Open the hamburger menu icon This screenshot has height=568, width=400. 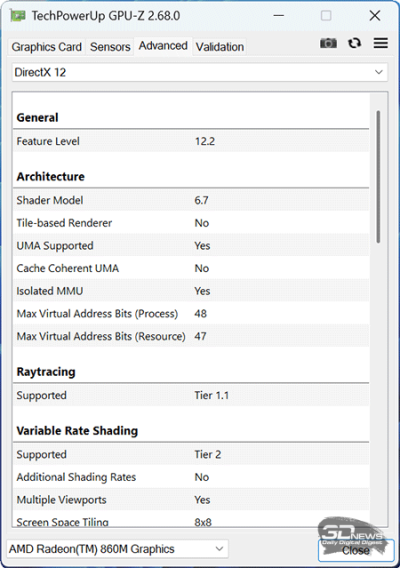point(381,43)
